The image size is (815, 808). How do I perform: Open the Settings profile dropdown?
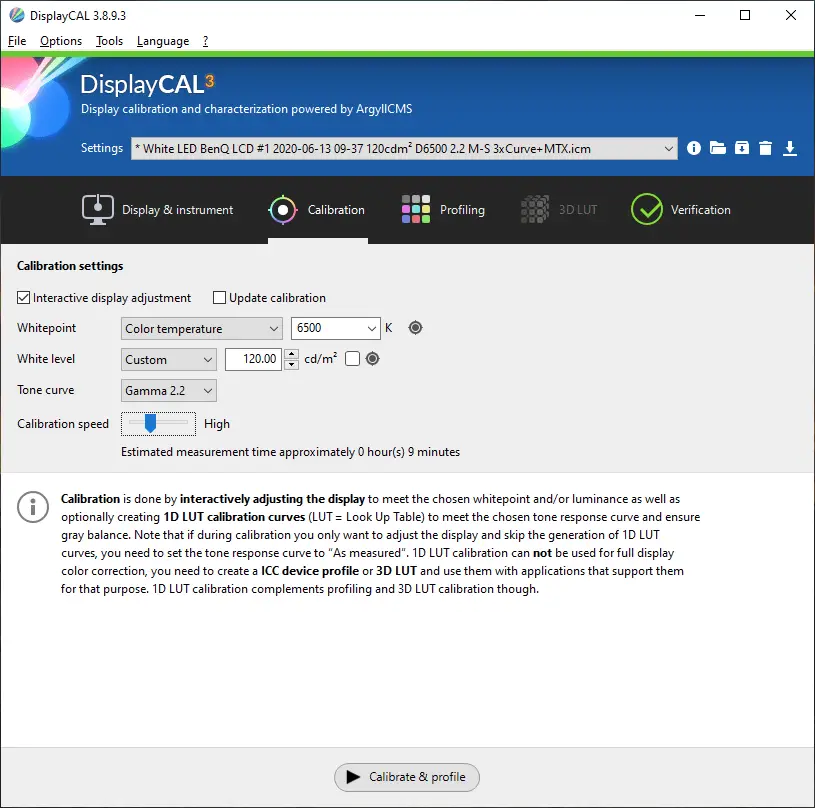pyautogui.click(x=404, y=149)
